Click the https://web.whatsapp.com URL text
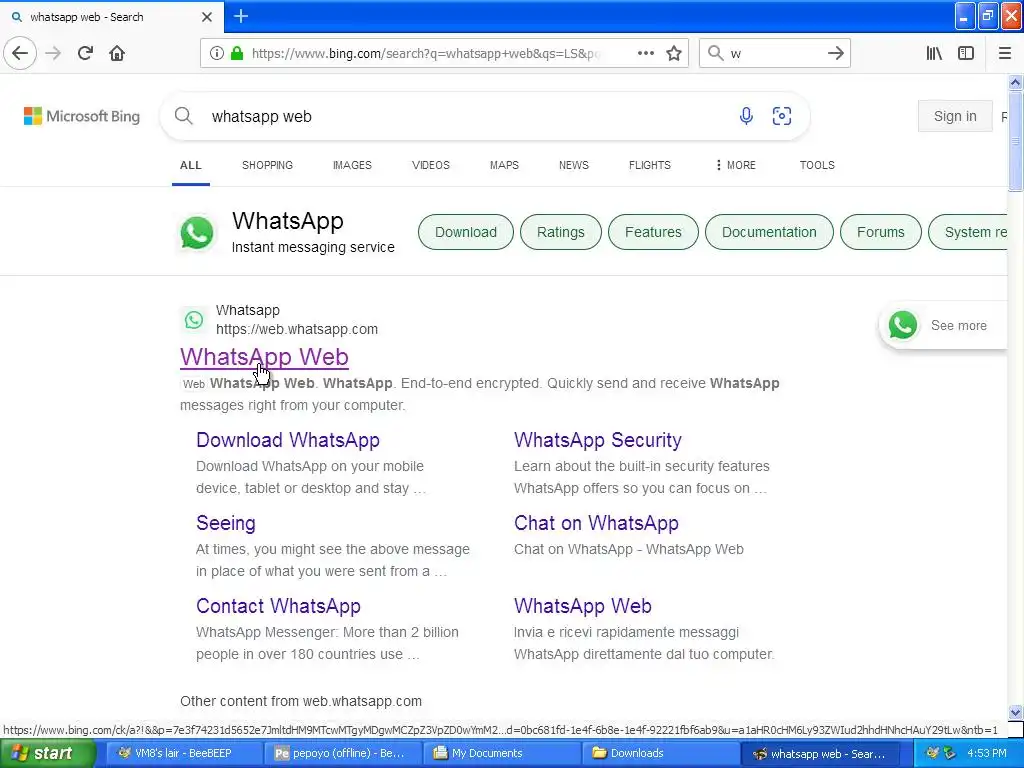The width and height of the screenshot is (1024, 768). pyautogui.click(x=297, y=329)
